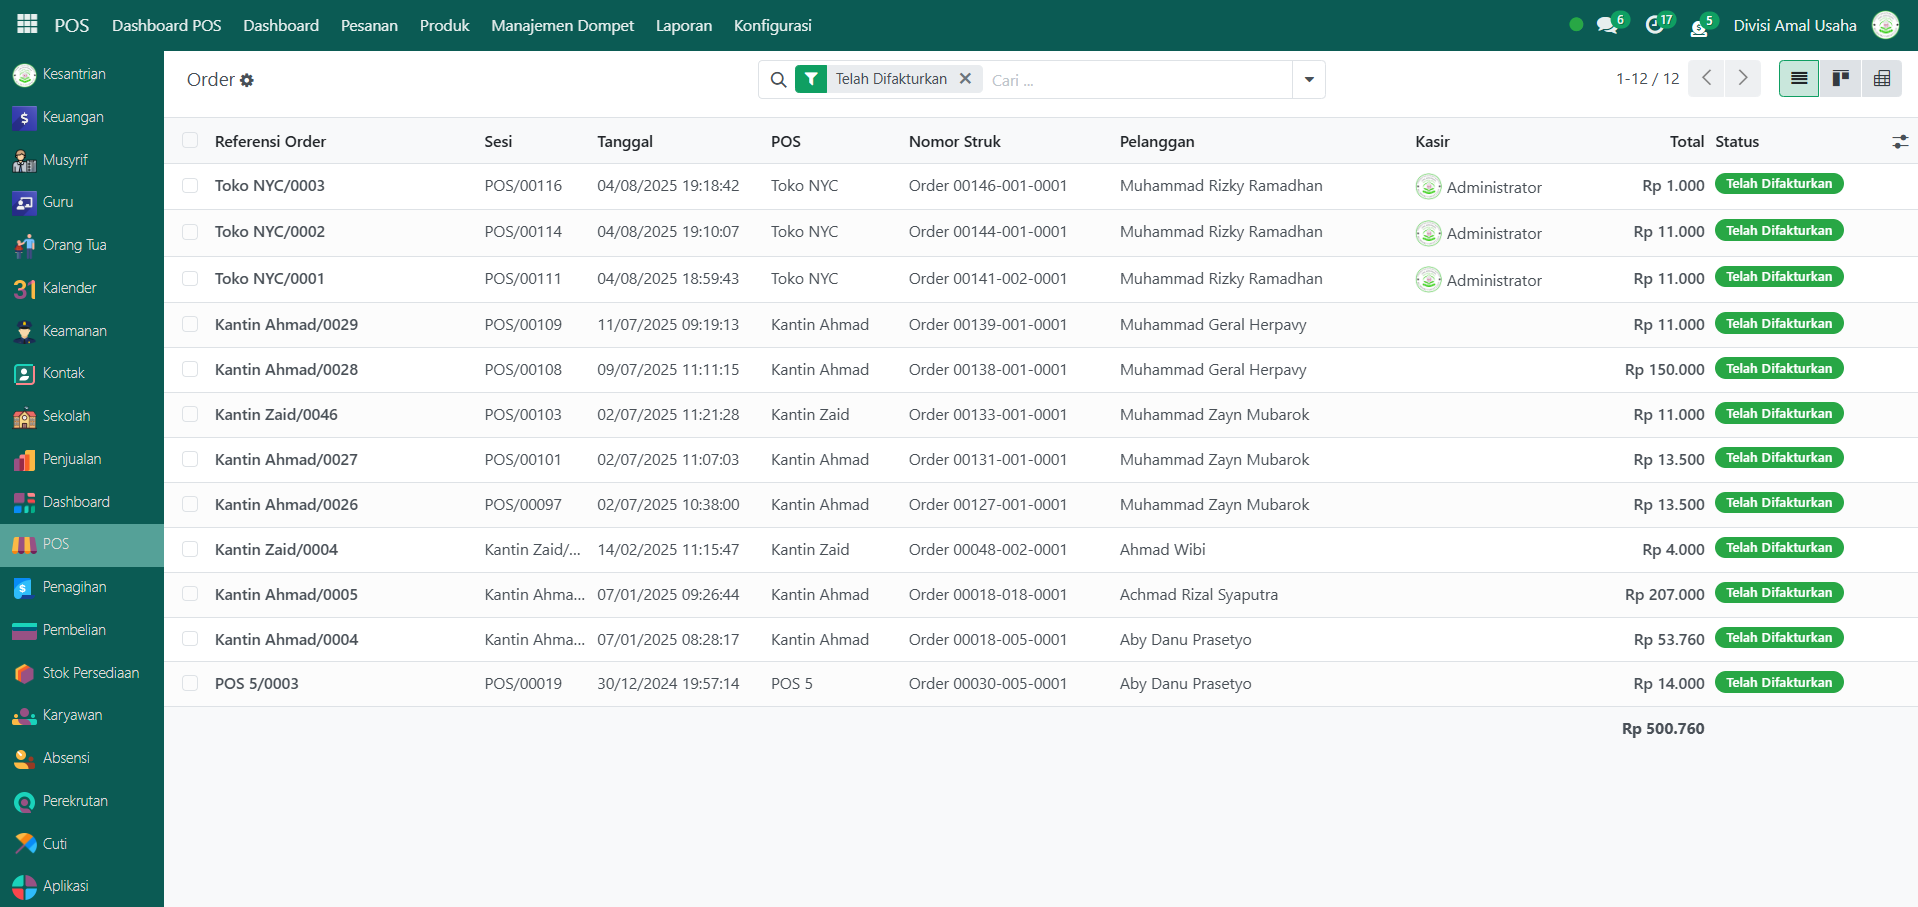Go to next page of orders
This screenshot has height=907, width=1918.
point(1743,78)
